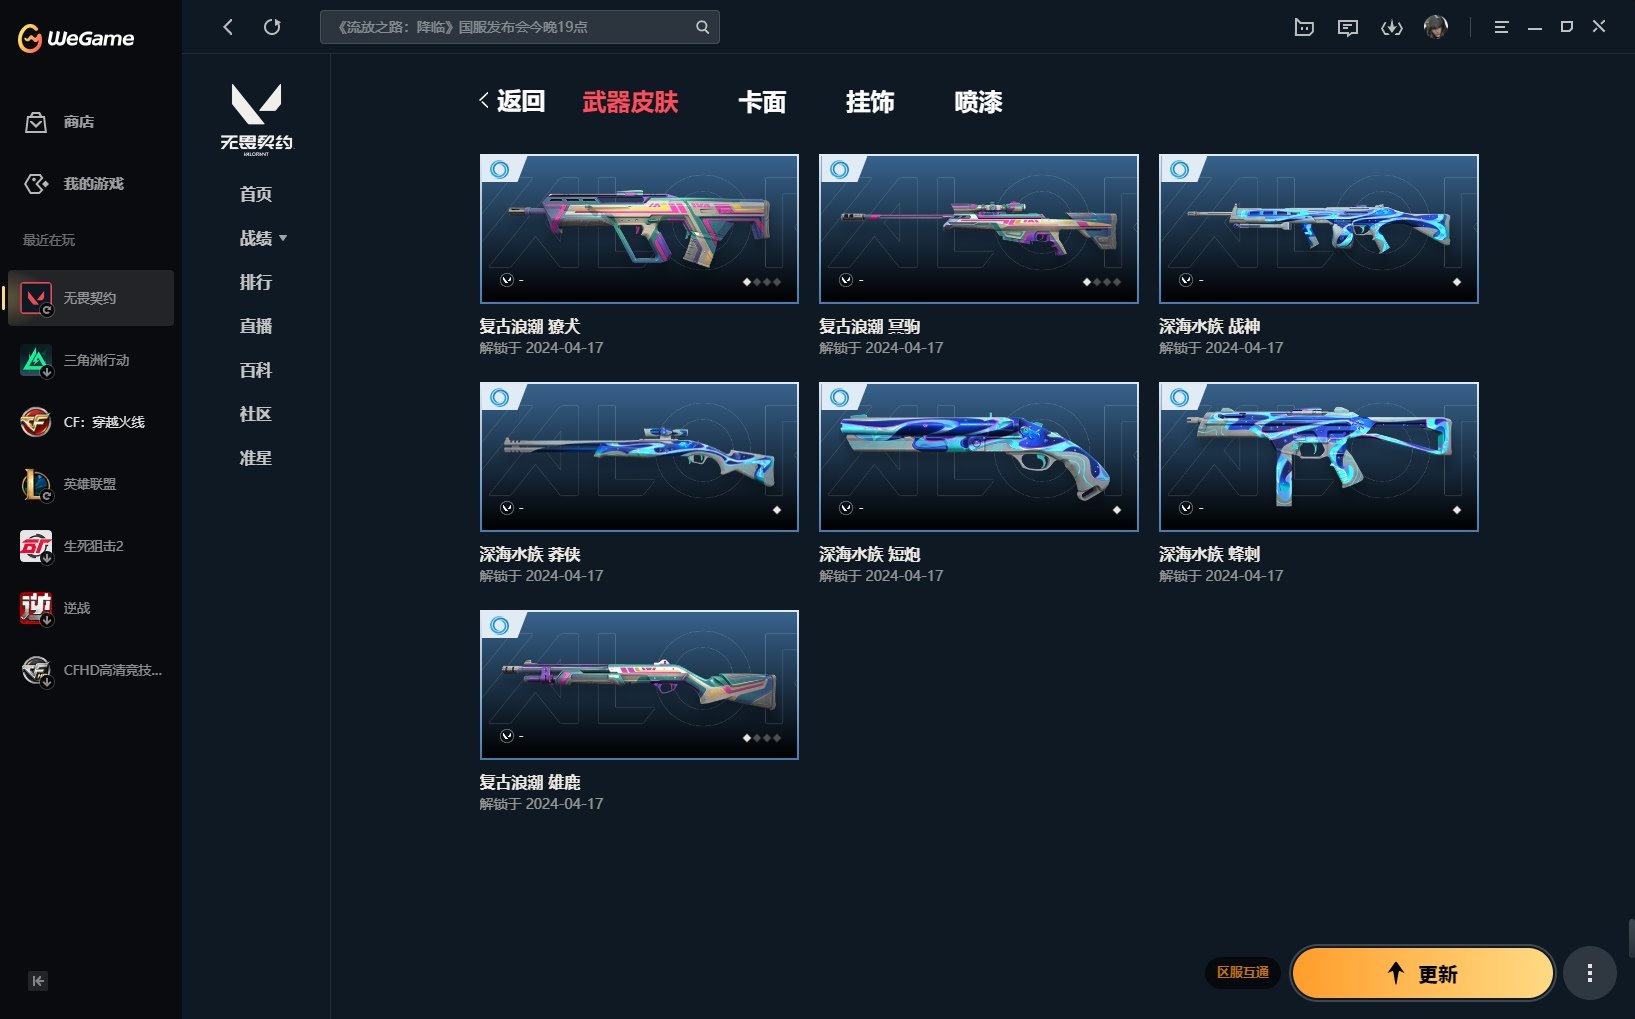Image resolution: width=1635 pixels, height=1019 pixels.
Task: Click the WeGame logo
Action: [76, 38]
